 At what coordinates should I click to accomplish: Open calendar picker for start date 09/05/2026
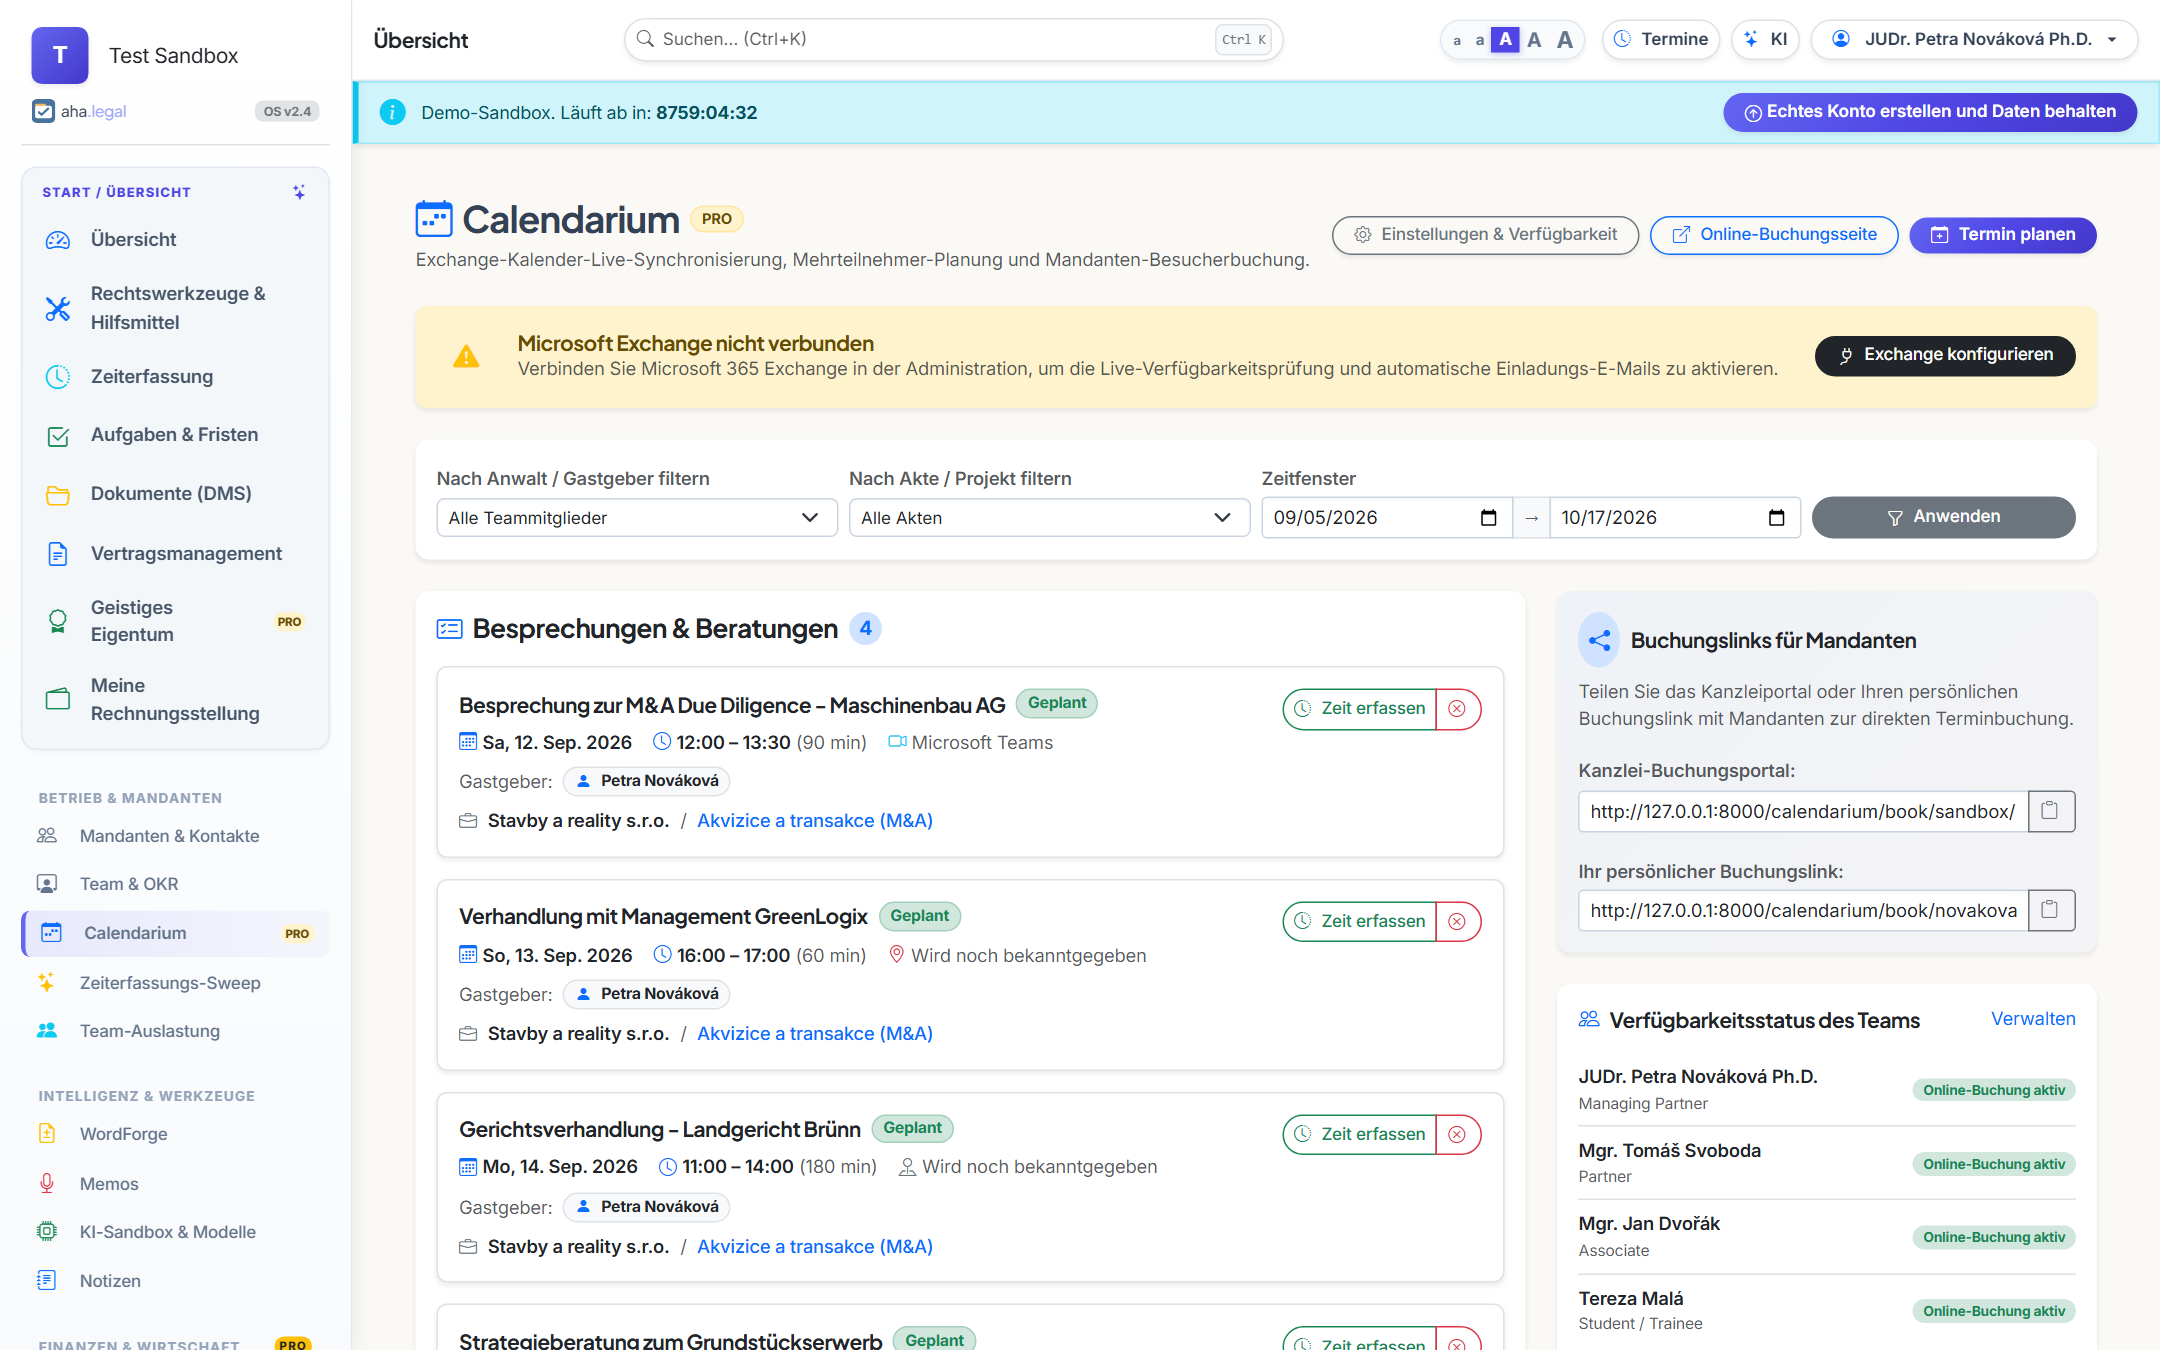(1488, 518)
